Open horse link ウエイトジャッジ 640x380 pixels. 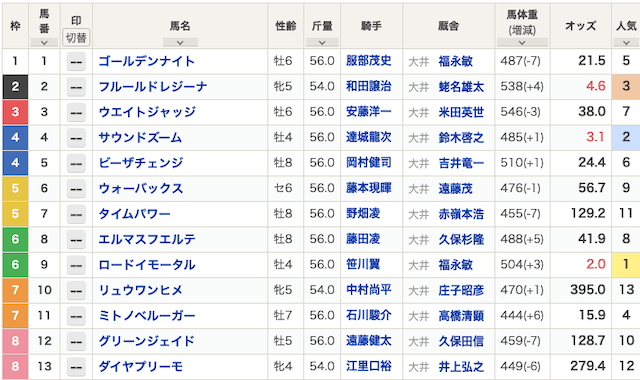(x=147, y=112)
